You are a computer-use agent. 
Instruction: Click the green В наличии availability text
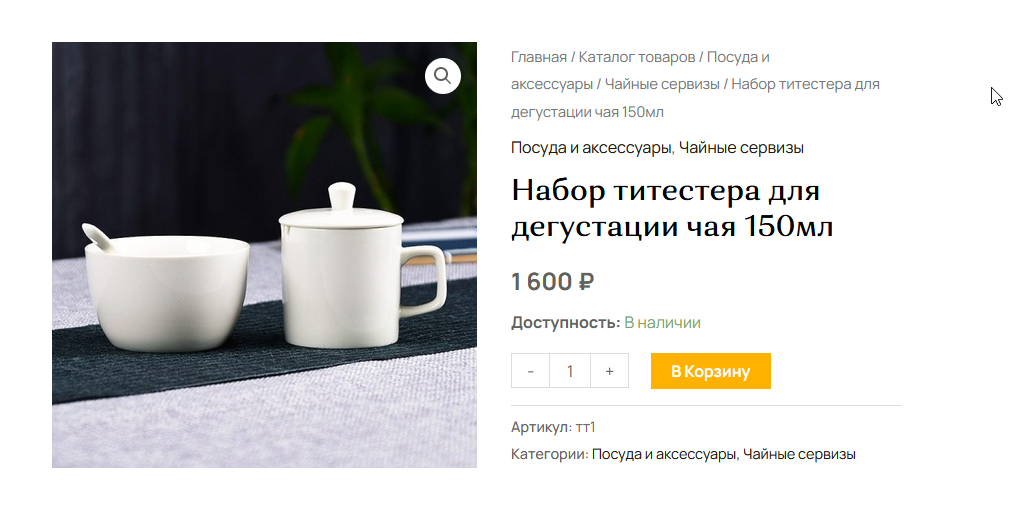662,323
